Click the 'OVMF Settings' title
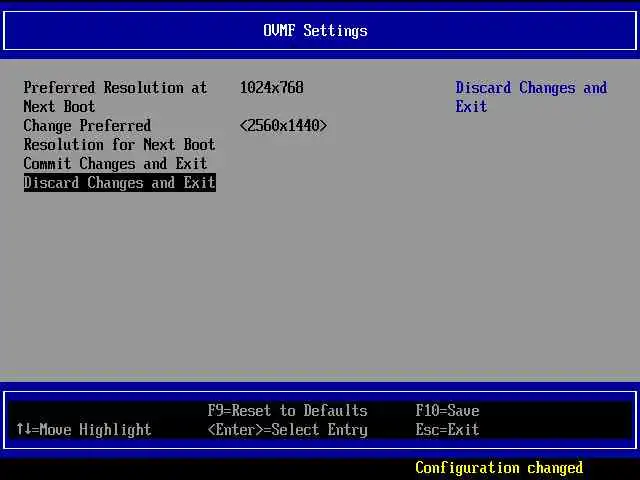The image size is (640, 480). pyautogui.click(x=315, y=31)
